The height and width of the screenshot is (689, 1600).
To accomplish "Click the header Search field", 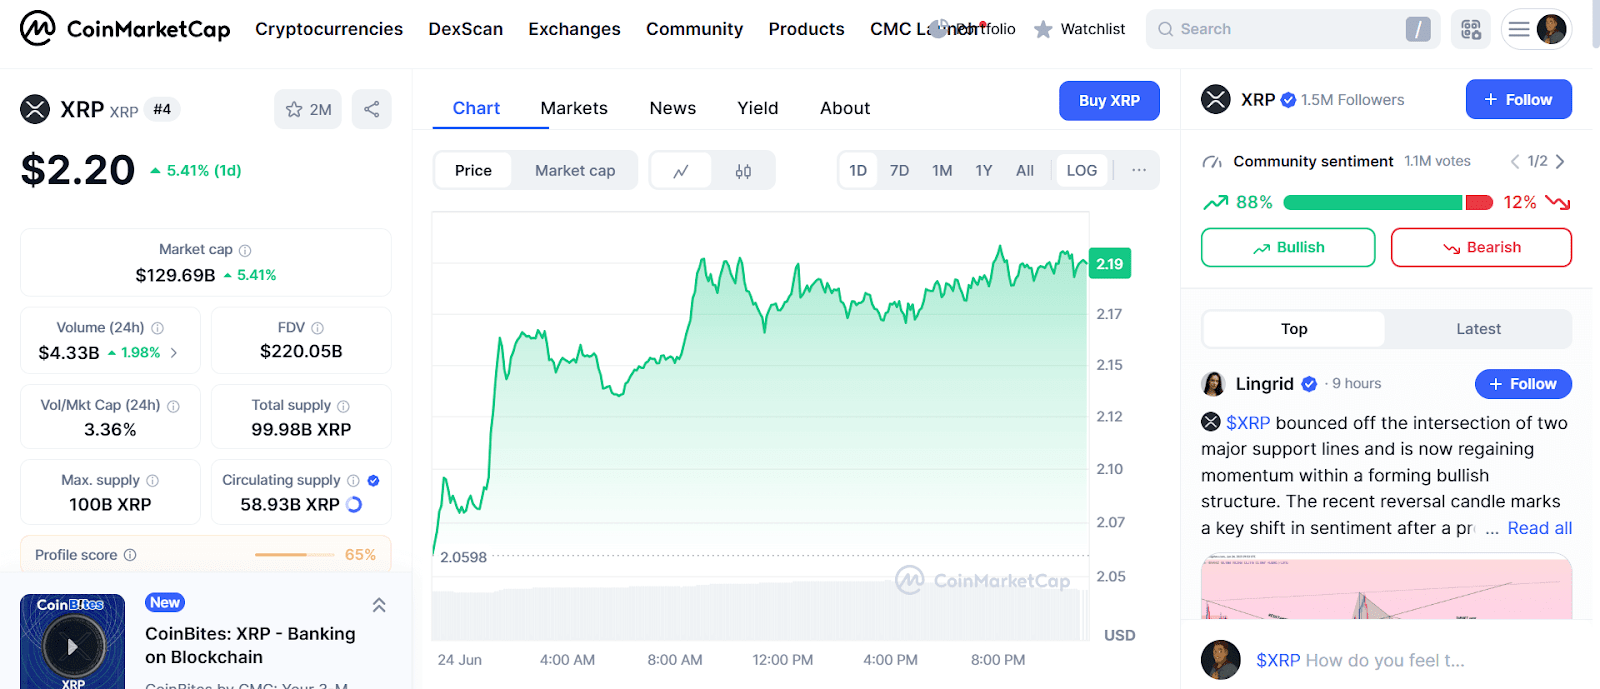I will click(1293, 29).
